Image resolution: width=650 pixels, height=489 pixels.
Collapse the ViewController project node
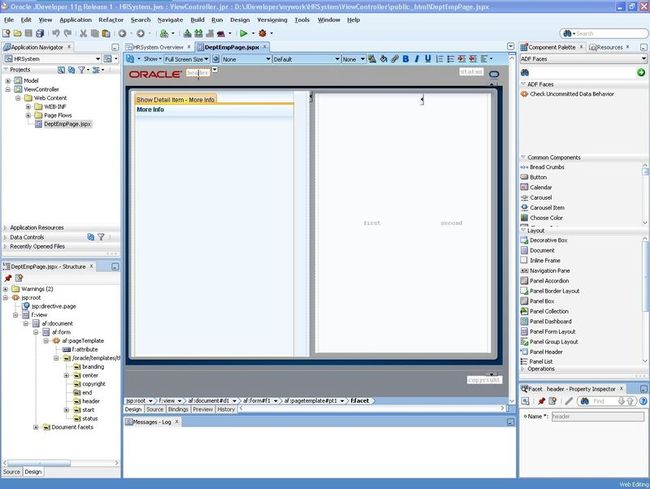(x=8, y=90)
